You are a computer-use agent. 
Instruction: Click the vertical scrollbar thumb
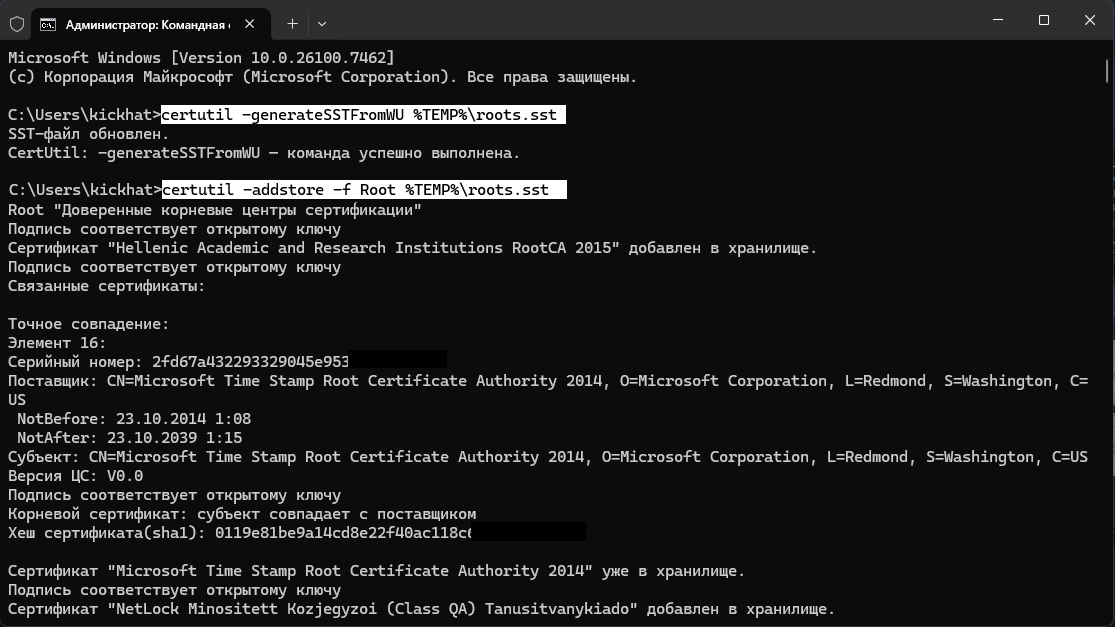click(x=1107, y=70)
